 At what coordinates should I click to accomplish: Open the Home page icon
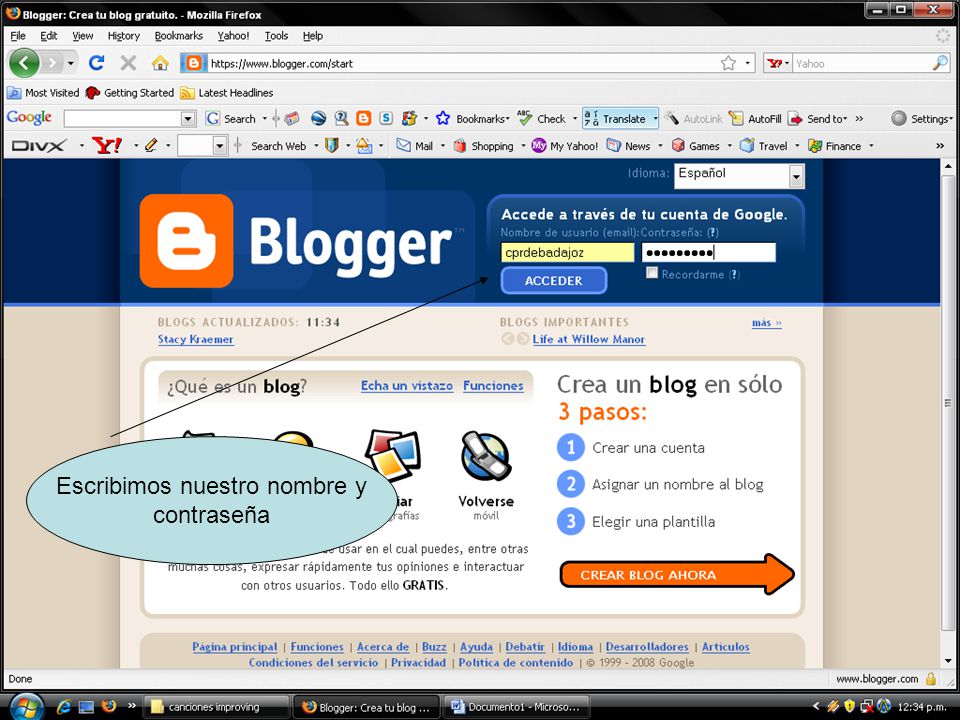(160, 62)
